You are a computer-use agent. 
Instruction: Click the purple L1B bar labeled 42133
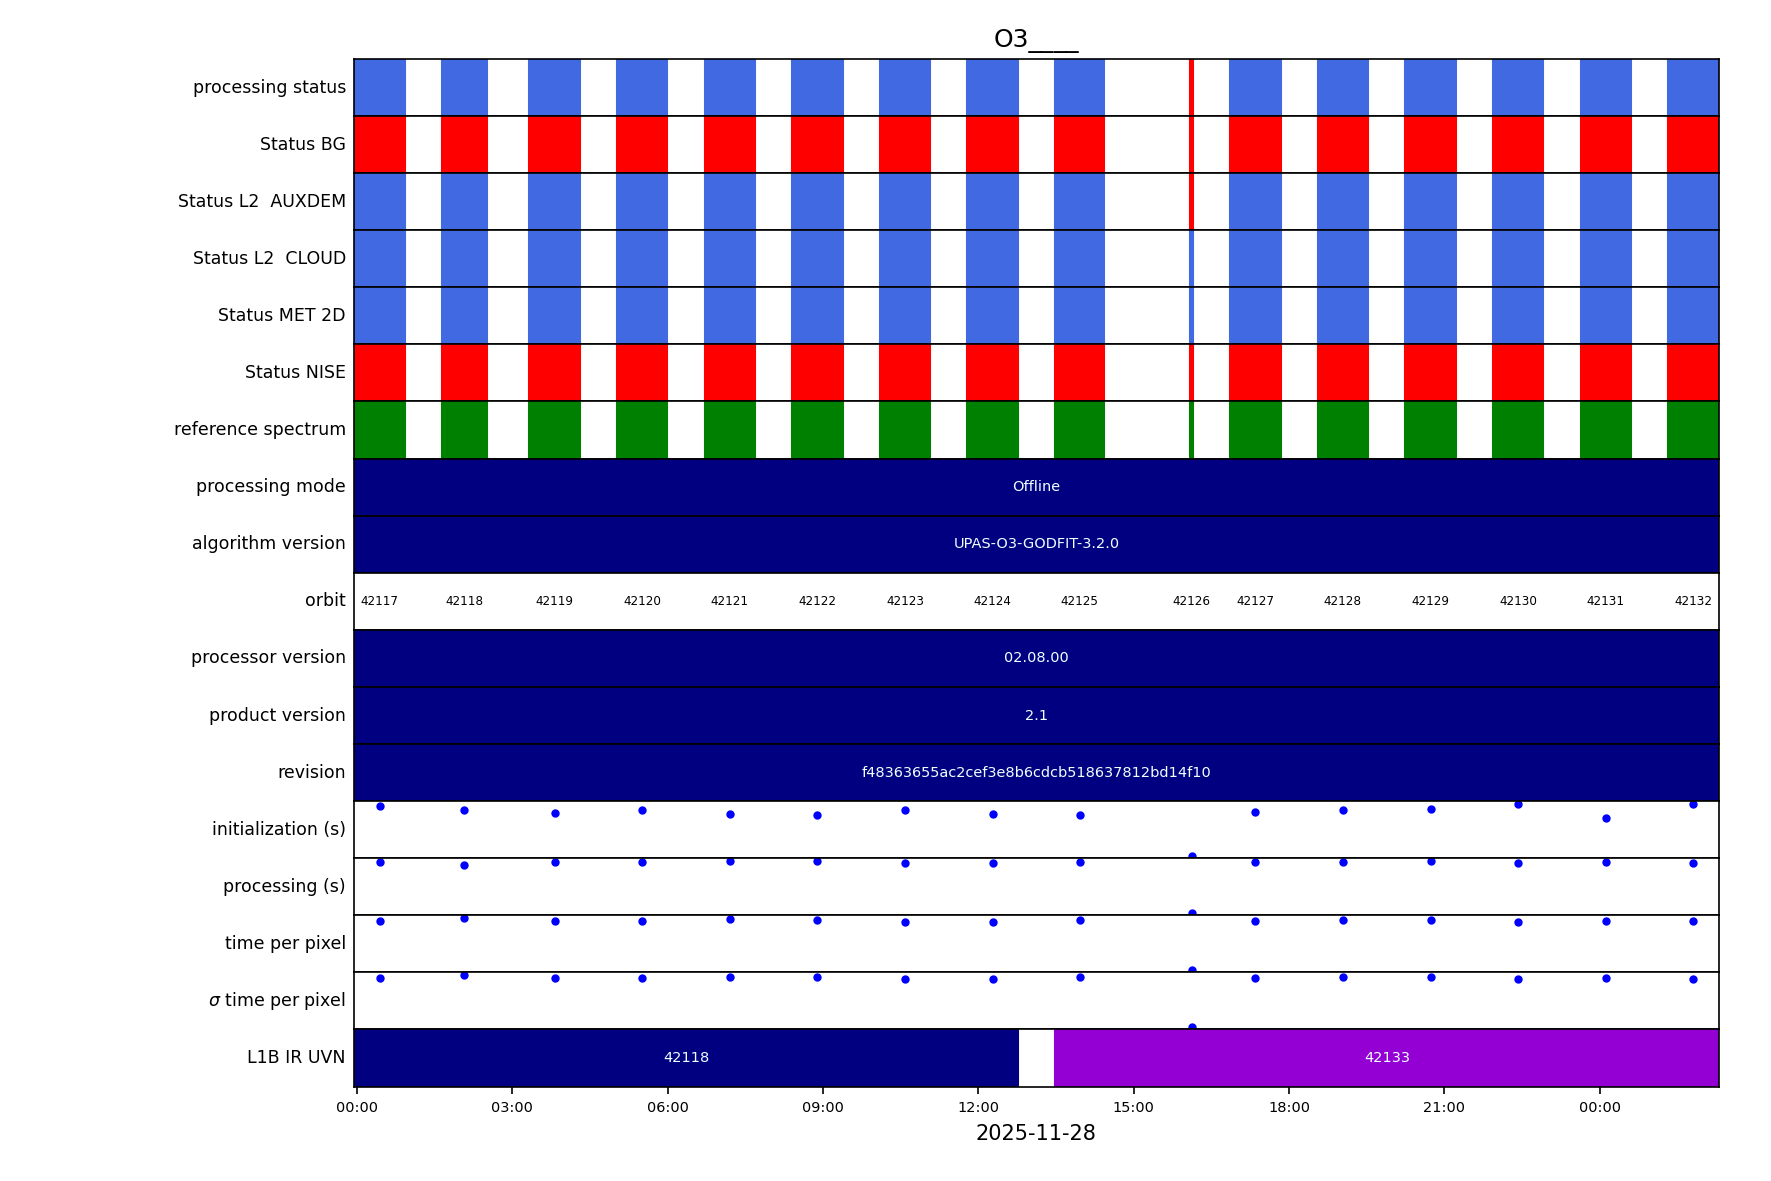tap(1386, 1058)
